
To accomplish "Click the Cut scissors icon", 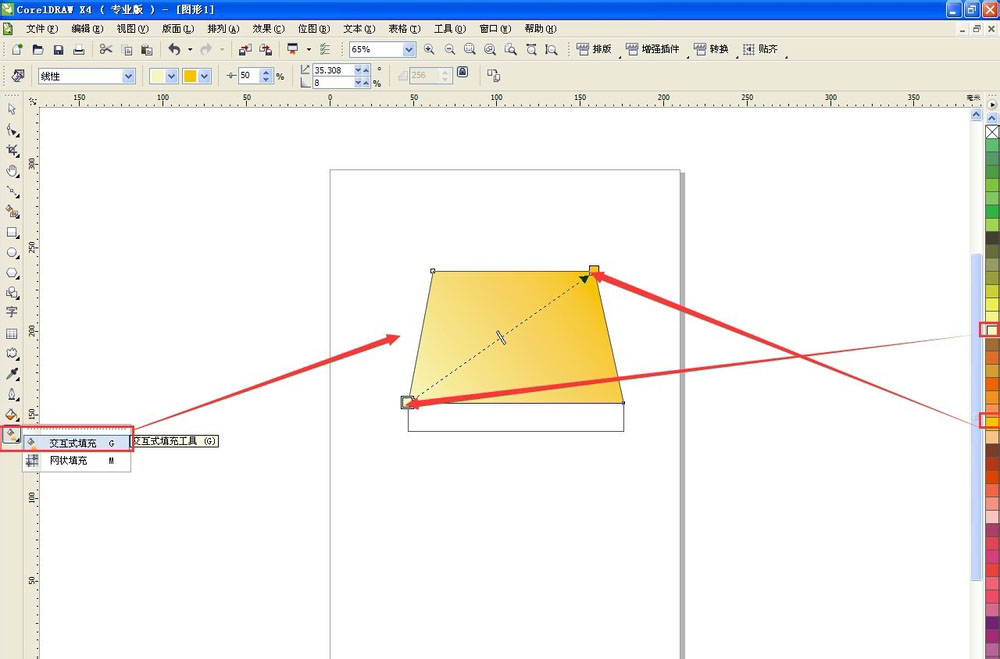I will click(105, 49).
